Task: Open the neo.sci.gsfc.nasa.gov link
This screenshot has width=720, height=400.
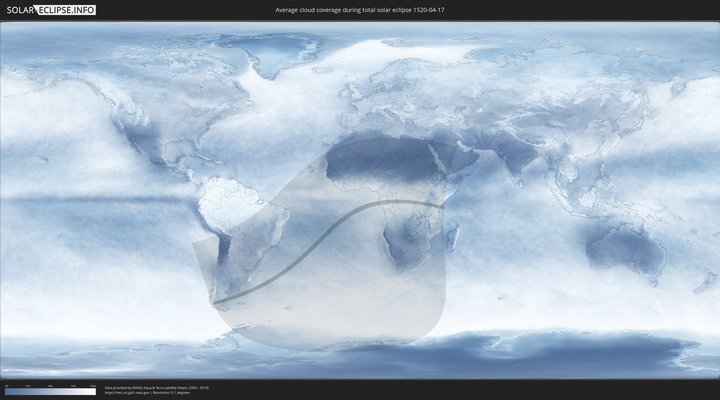Action: 127,393
